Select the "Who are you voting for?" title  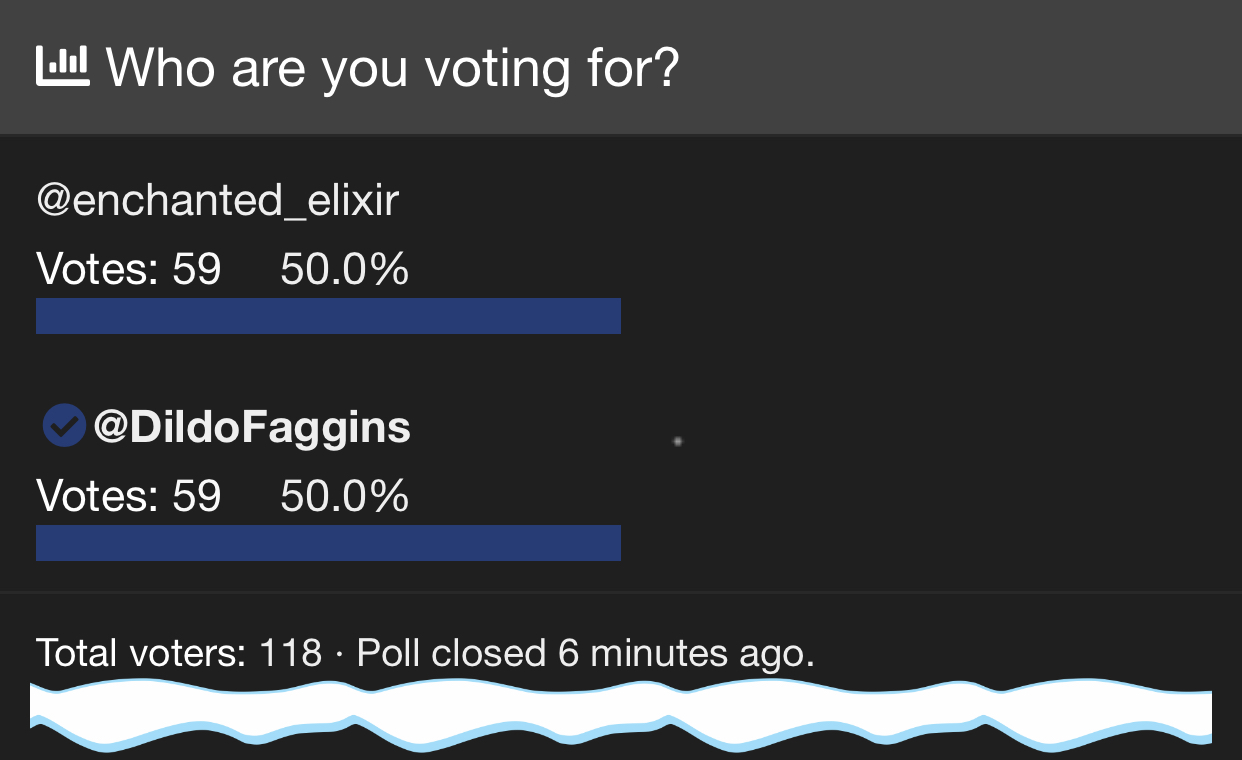click(x=393, y=68)
